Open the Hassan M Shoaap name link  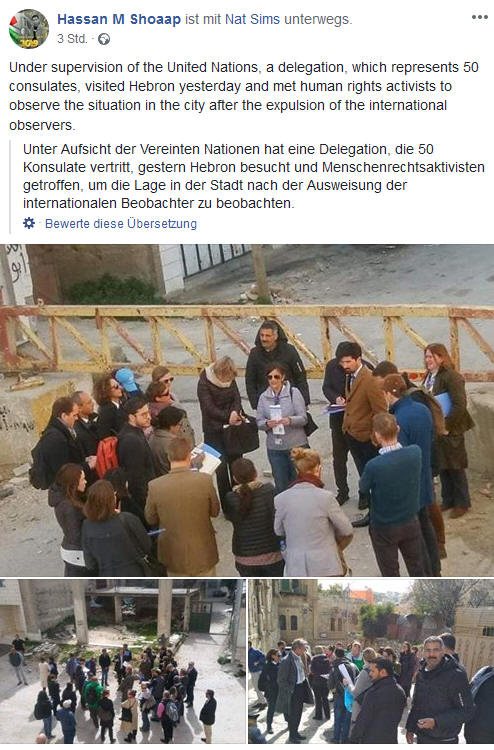coord(119,19)
